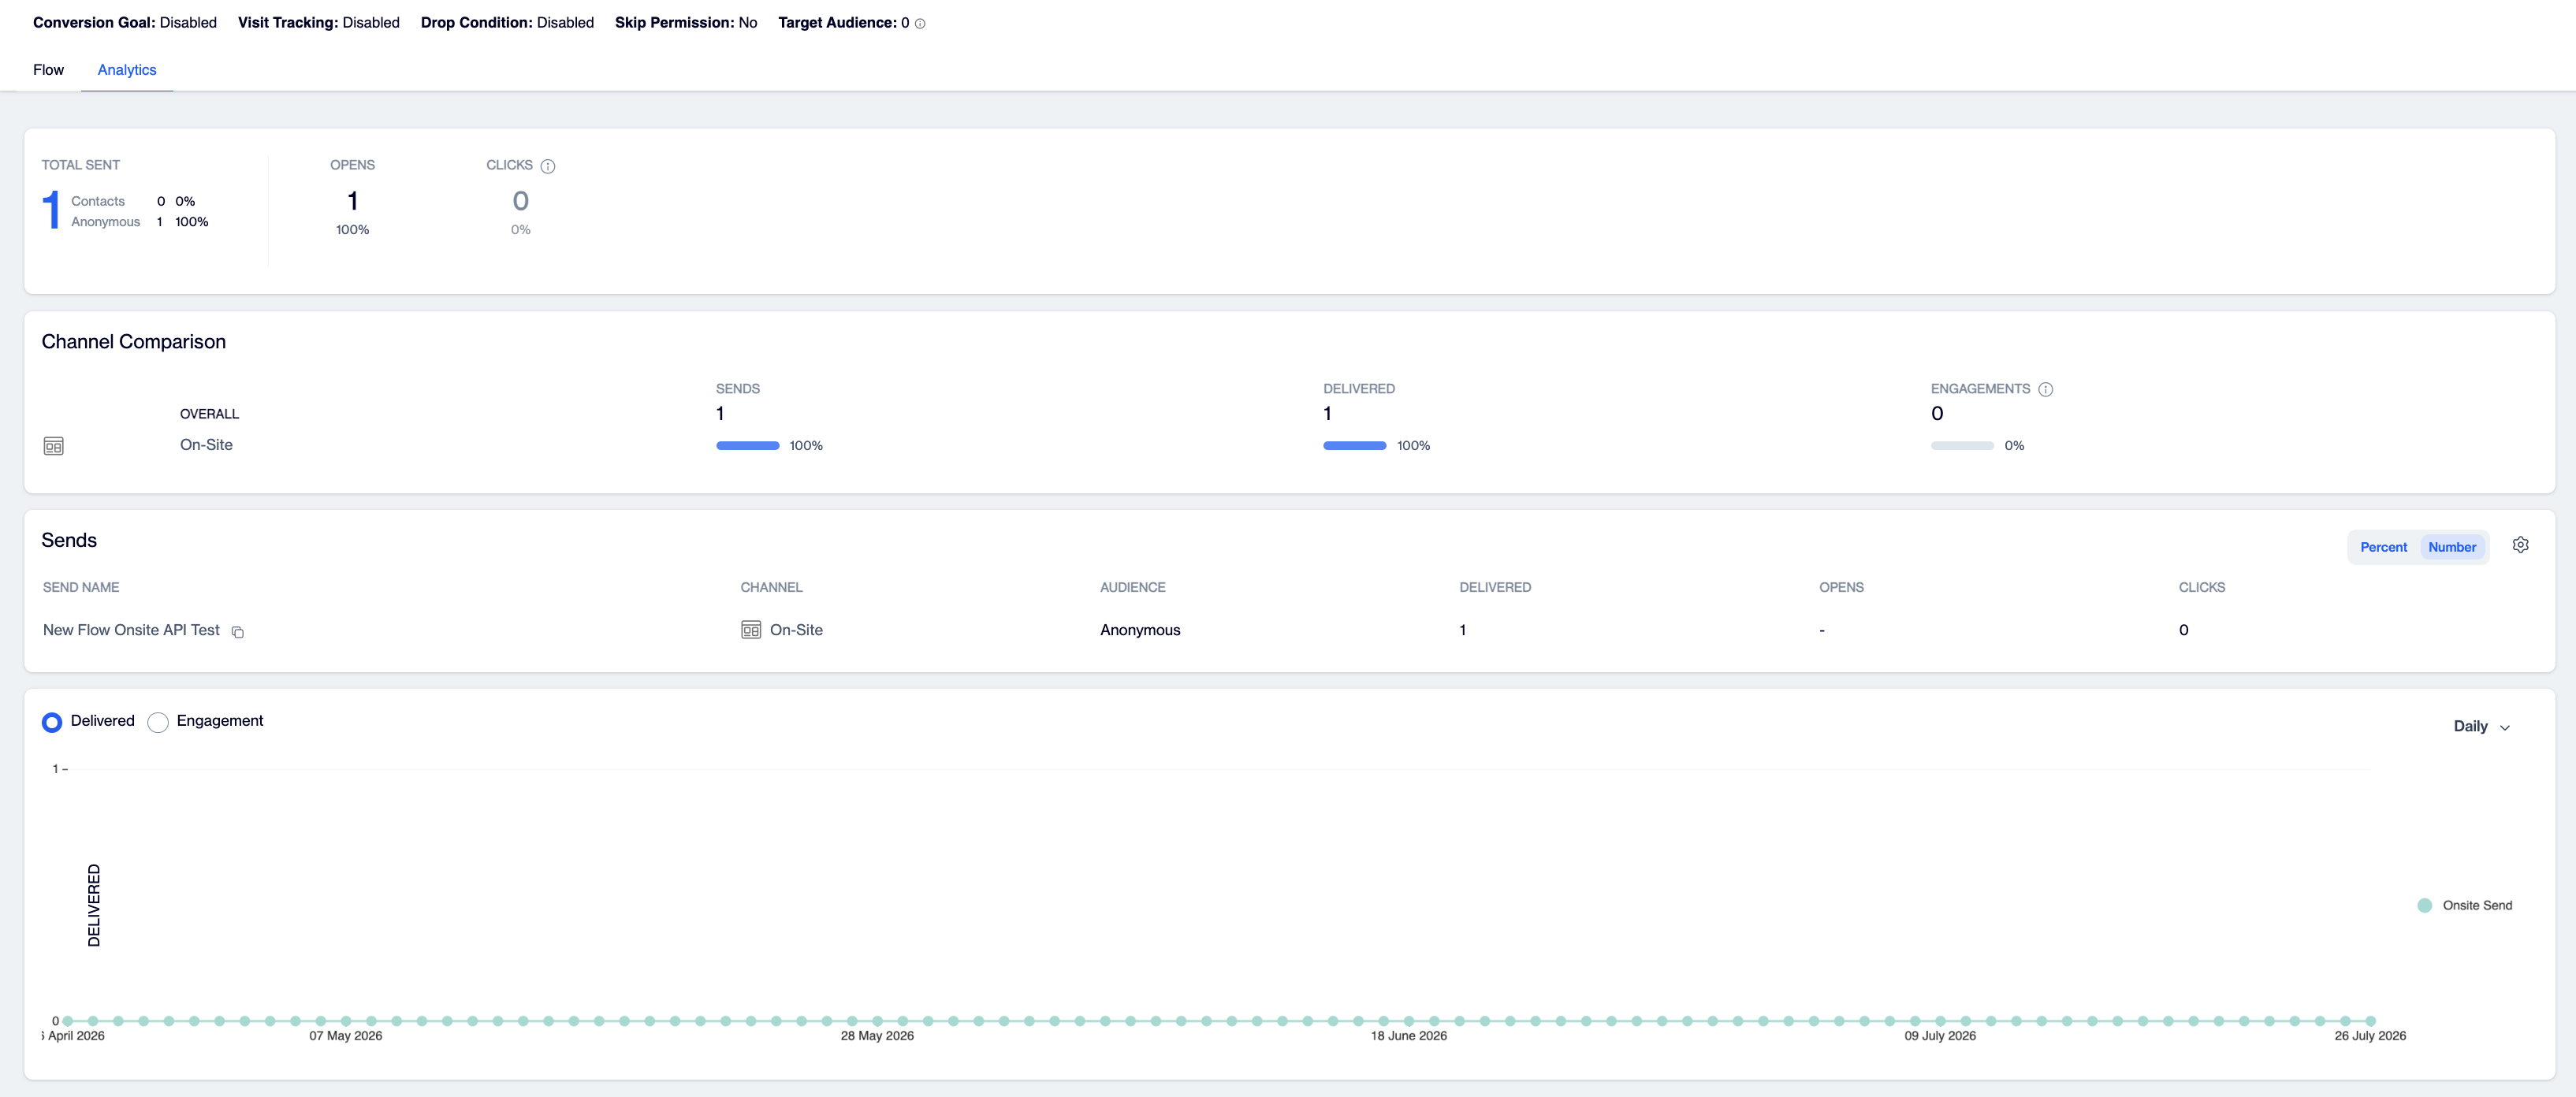The height and width of the screenshot is (1097, 2576).
Task: Click the SEND NAME column header
Action: [81, 588]
